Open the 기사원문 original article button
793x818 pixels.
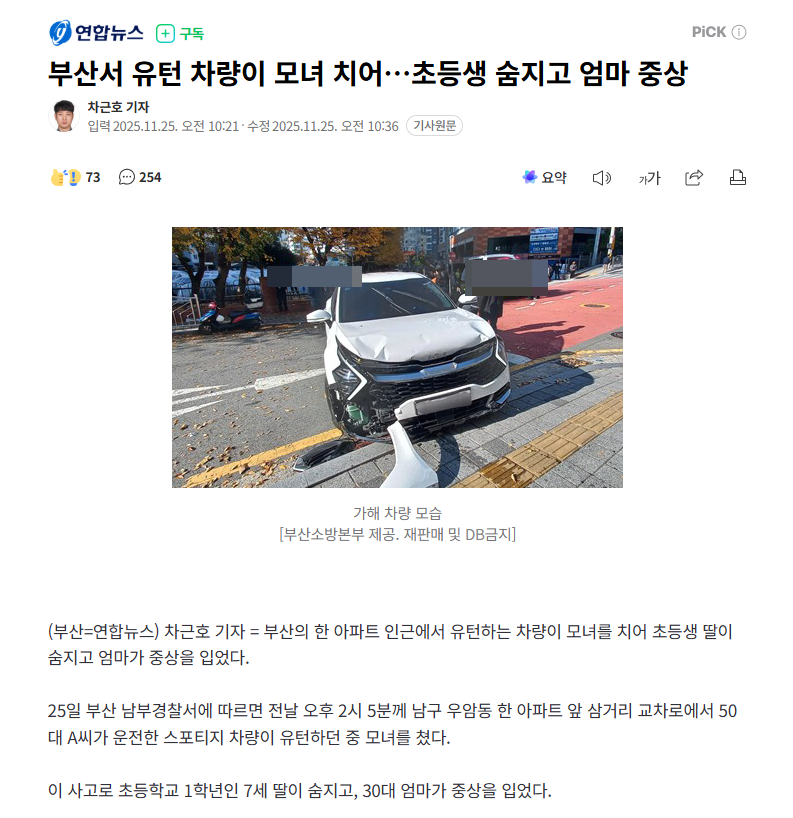[x=434, y=126]
